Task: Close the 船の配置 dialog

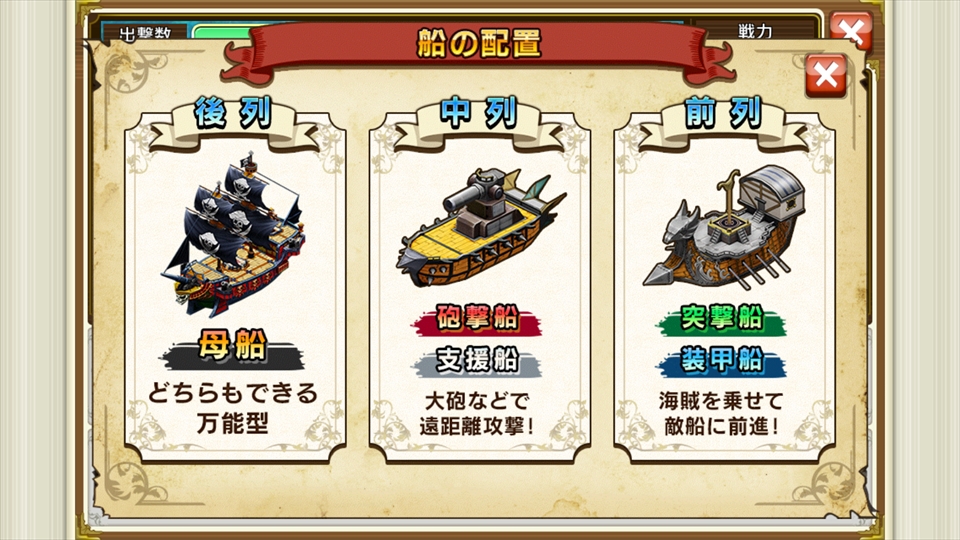Action: [x=826, y=76]
